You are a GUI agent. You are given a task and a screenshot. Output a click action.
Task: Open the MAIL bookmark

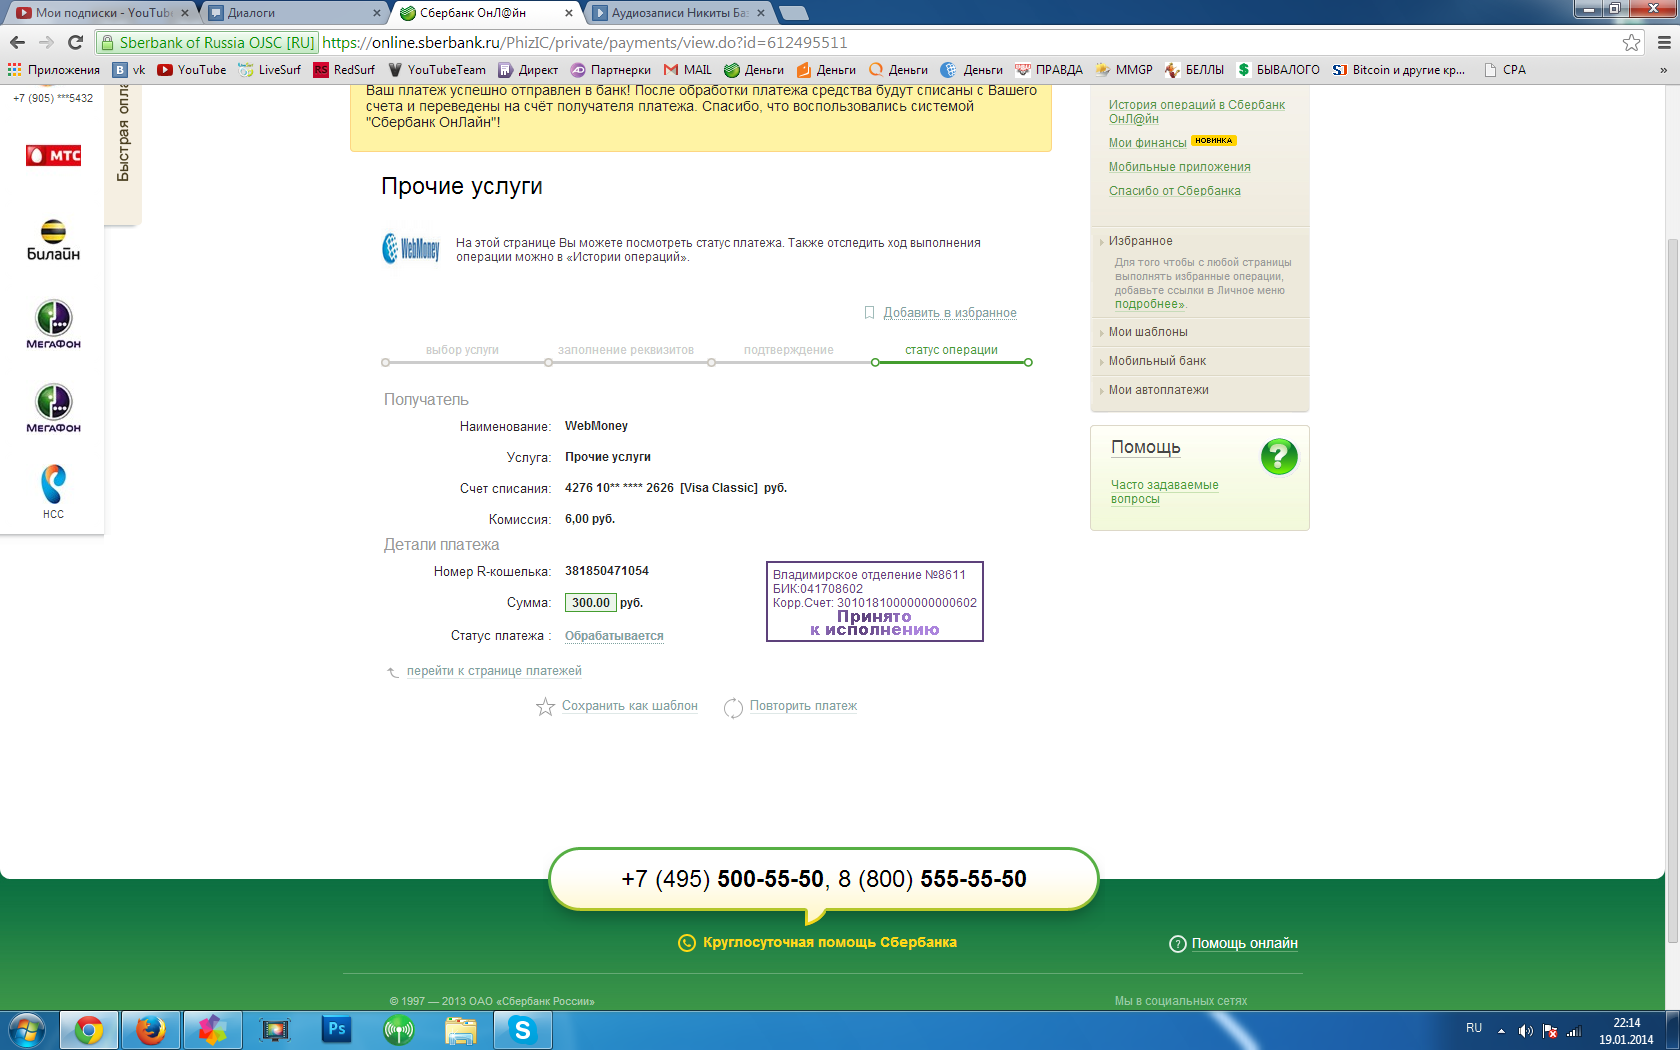click(x=688, y=70)
